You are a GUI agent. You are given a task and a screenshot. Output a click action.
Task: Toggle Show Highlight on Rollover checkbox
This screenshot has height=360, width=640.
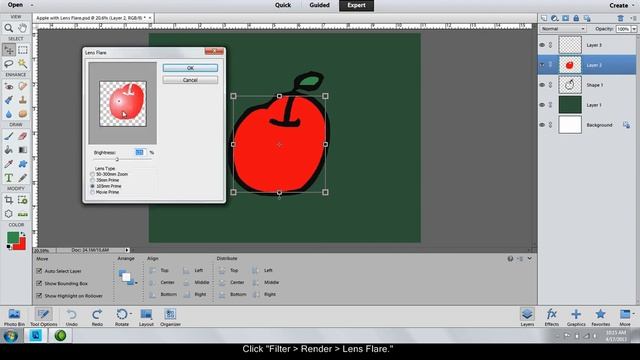tap(39, 295)
